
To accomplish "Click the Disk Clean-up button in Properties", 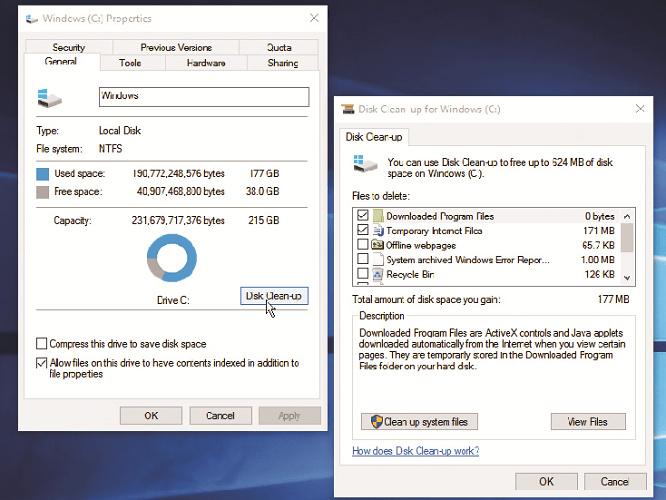I will pos(274,296).
